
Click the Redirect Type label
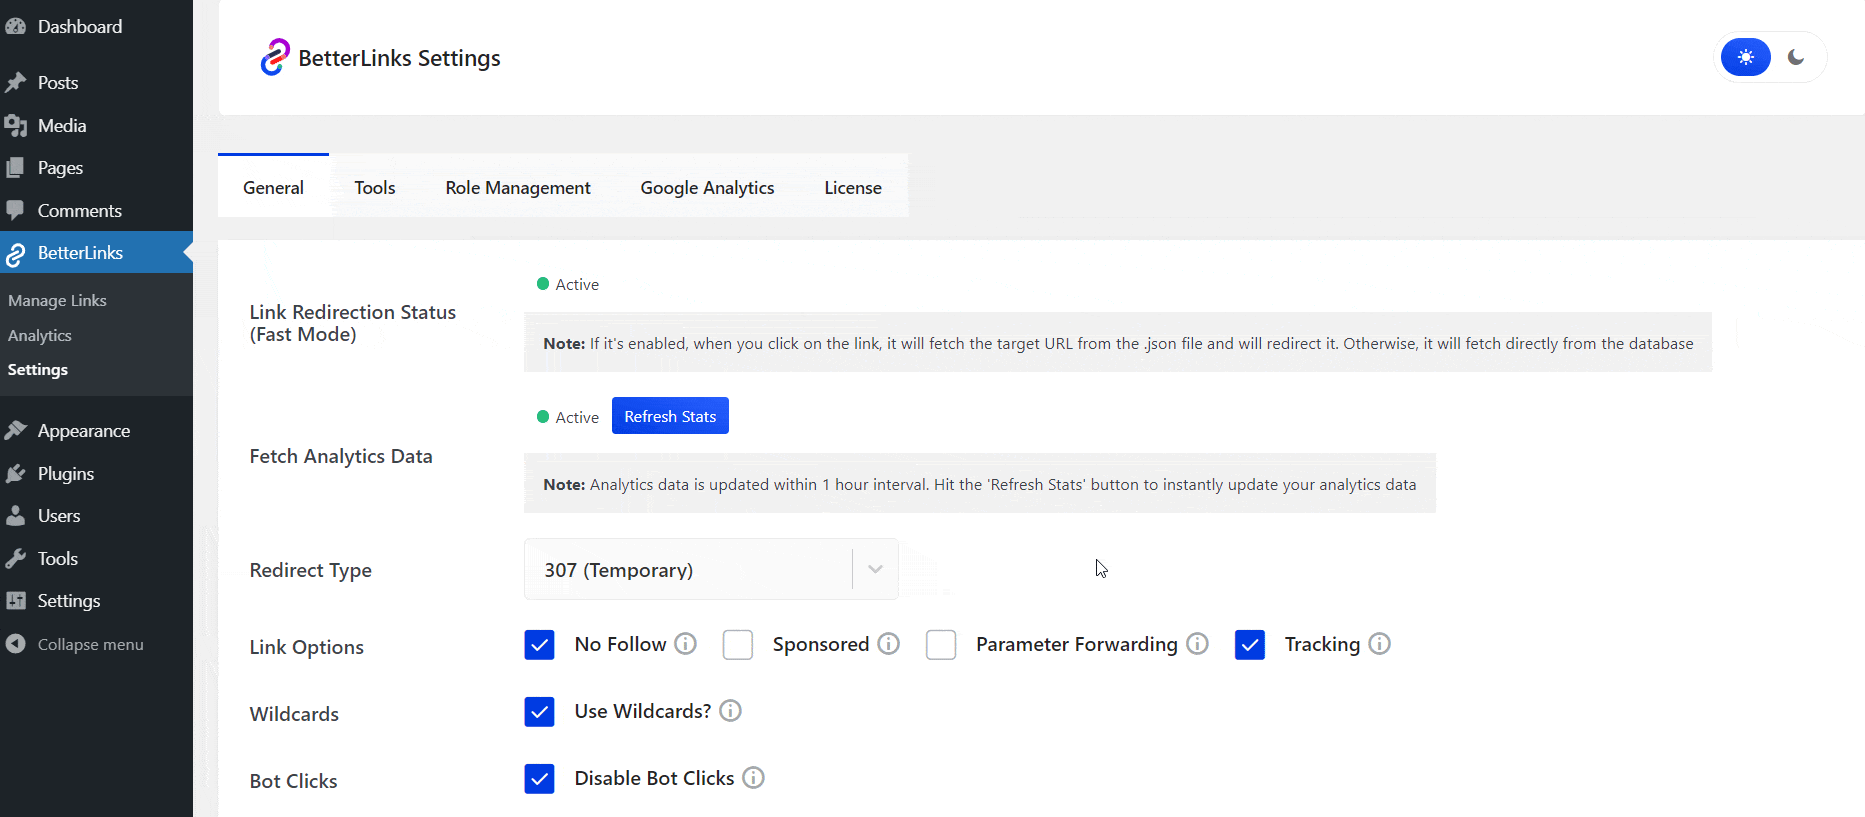tap(310, 570)
